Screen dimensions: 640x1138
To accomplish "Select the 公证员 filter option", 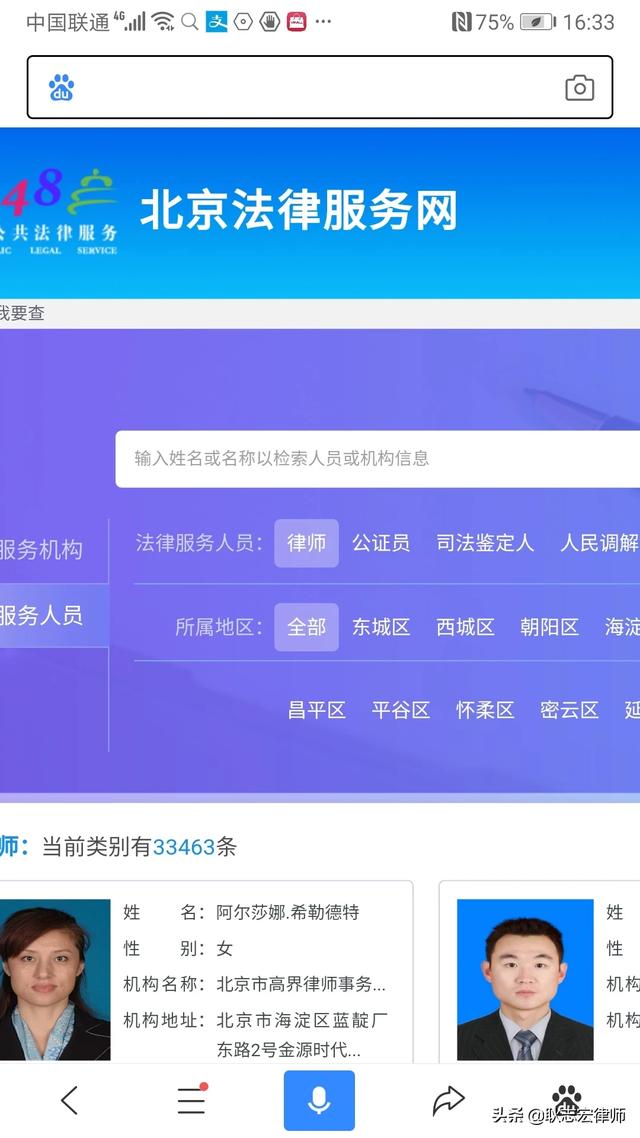I will coord(380,543).
